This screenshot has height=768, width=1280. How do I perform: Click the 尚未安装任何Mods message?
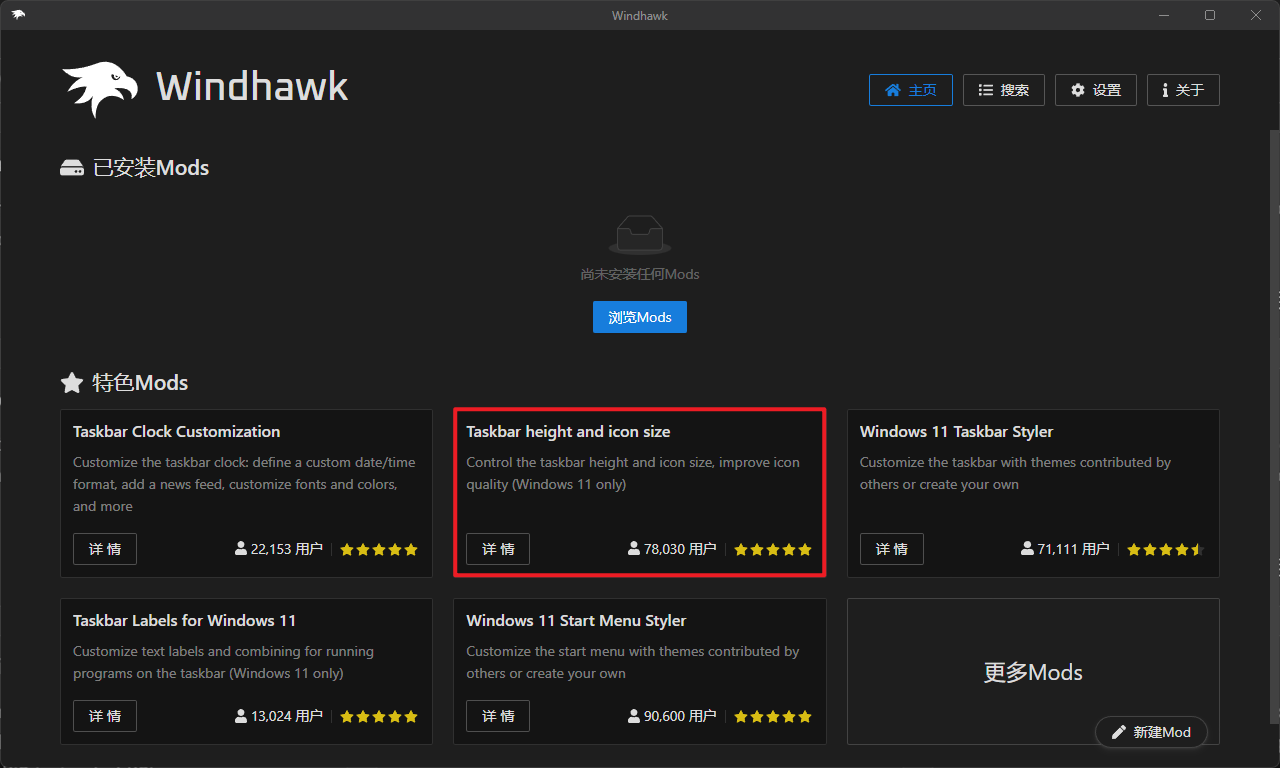point(640,274)
